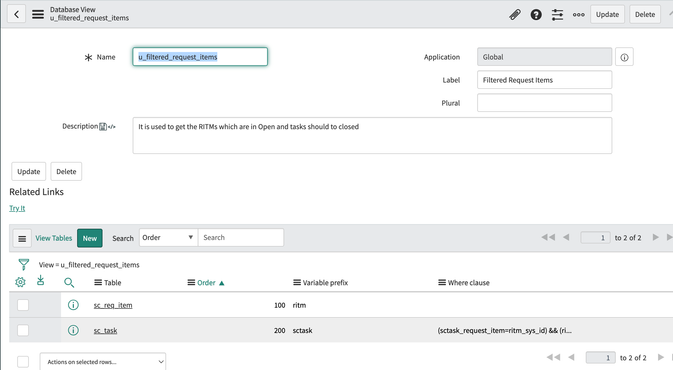Click Update button below Description
The width and height of the screenshot is (673, 370).
tap(28, 171)
